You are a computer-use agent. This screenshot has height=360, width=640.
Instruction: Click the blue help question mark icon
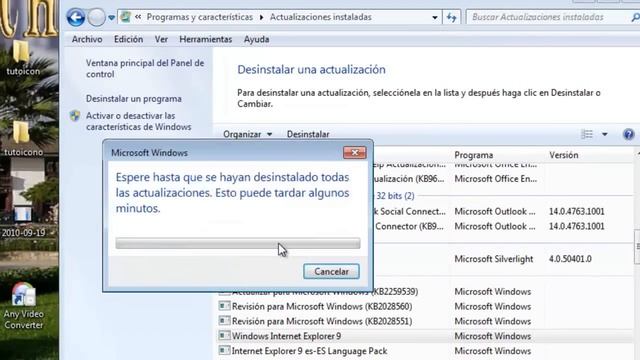tap(629, 134)
